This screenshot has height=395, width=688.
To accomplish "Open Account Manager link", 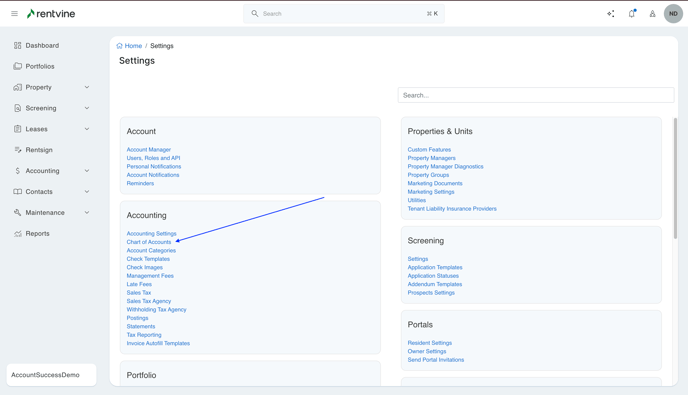I will point(149,150).
